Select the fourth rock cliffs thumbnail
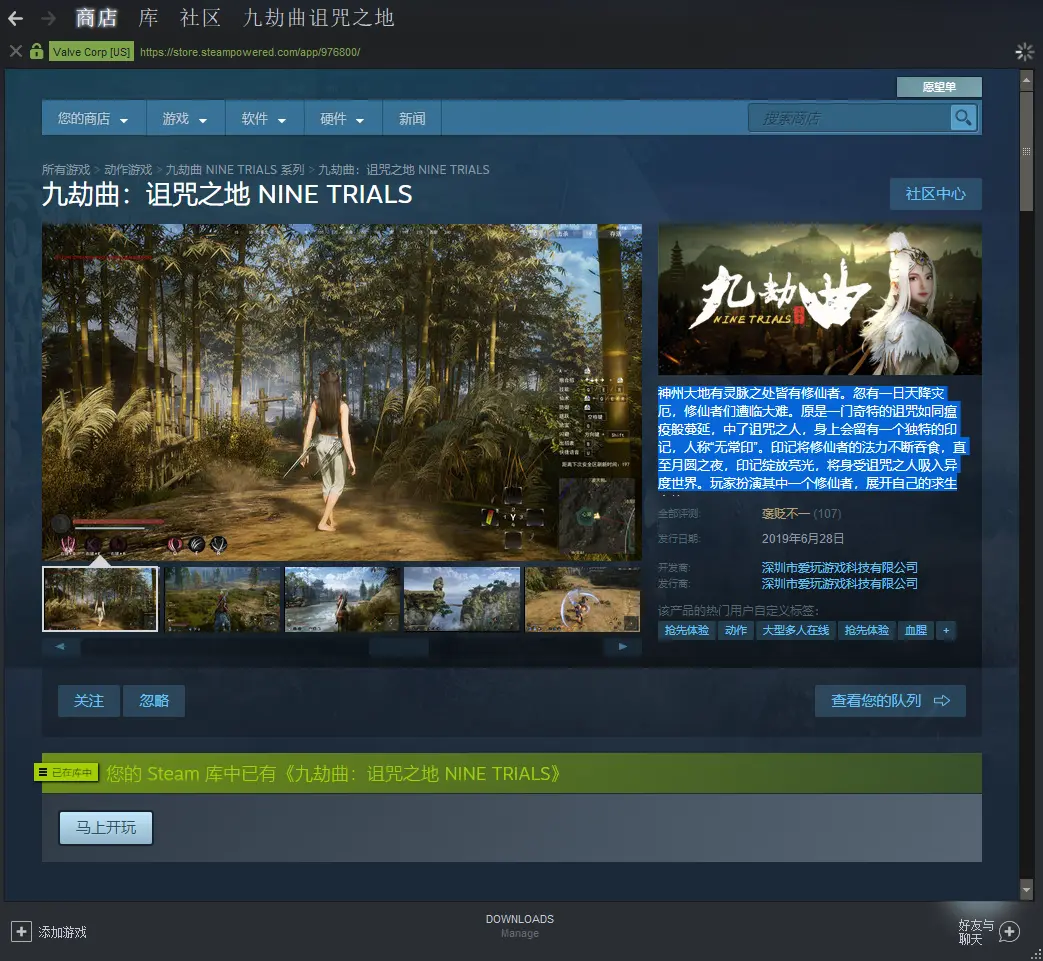This screenshot has width=1043, height=961. 462,599
